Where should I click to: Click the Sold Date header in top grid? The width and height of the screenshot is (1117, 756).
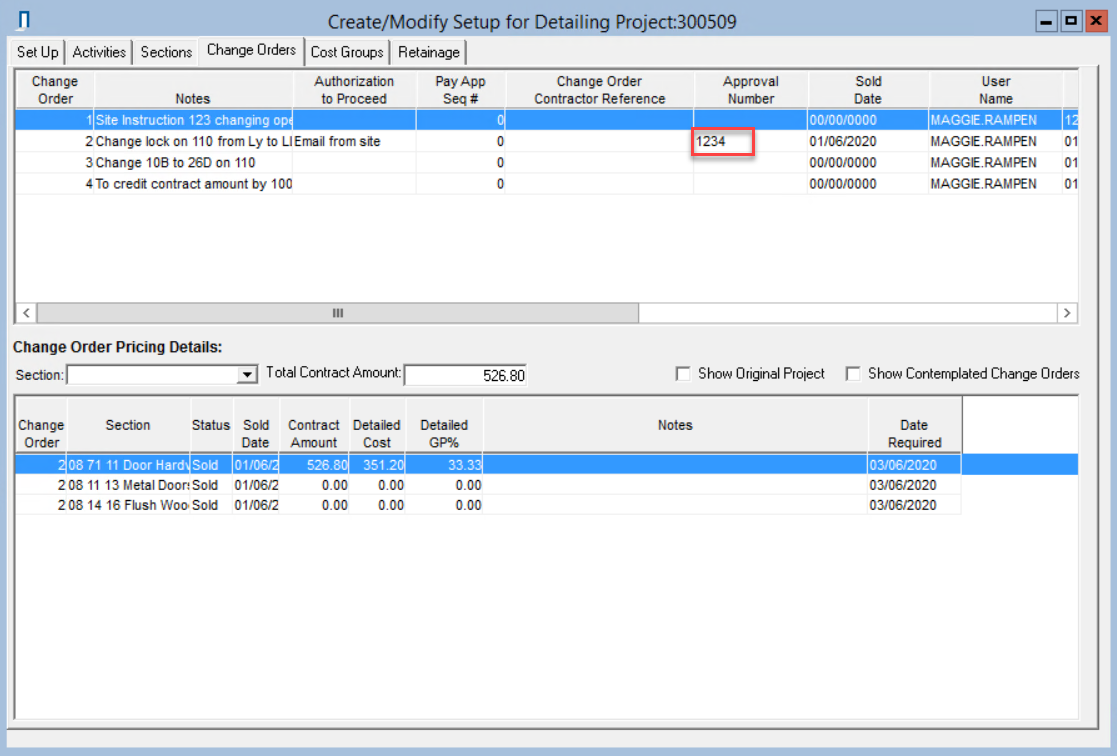point(868,90)
